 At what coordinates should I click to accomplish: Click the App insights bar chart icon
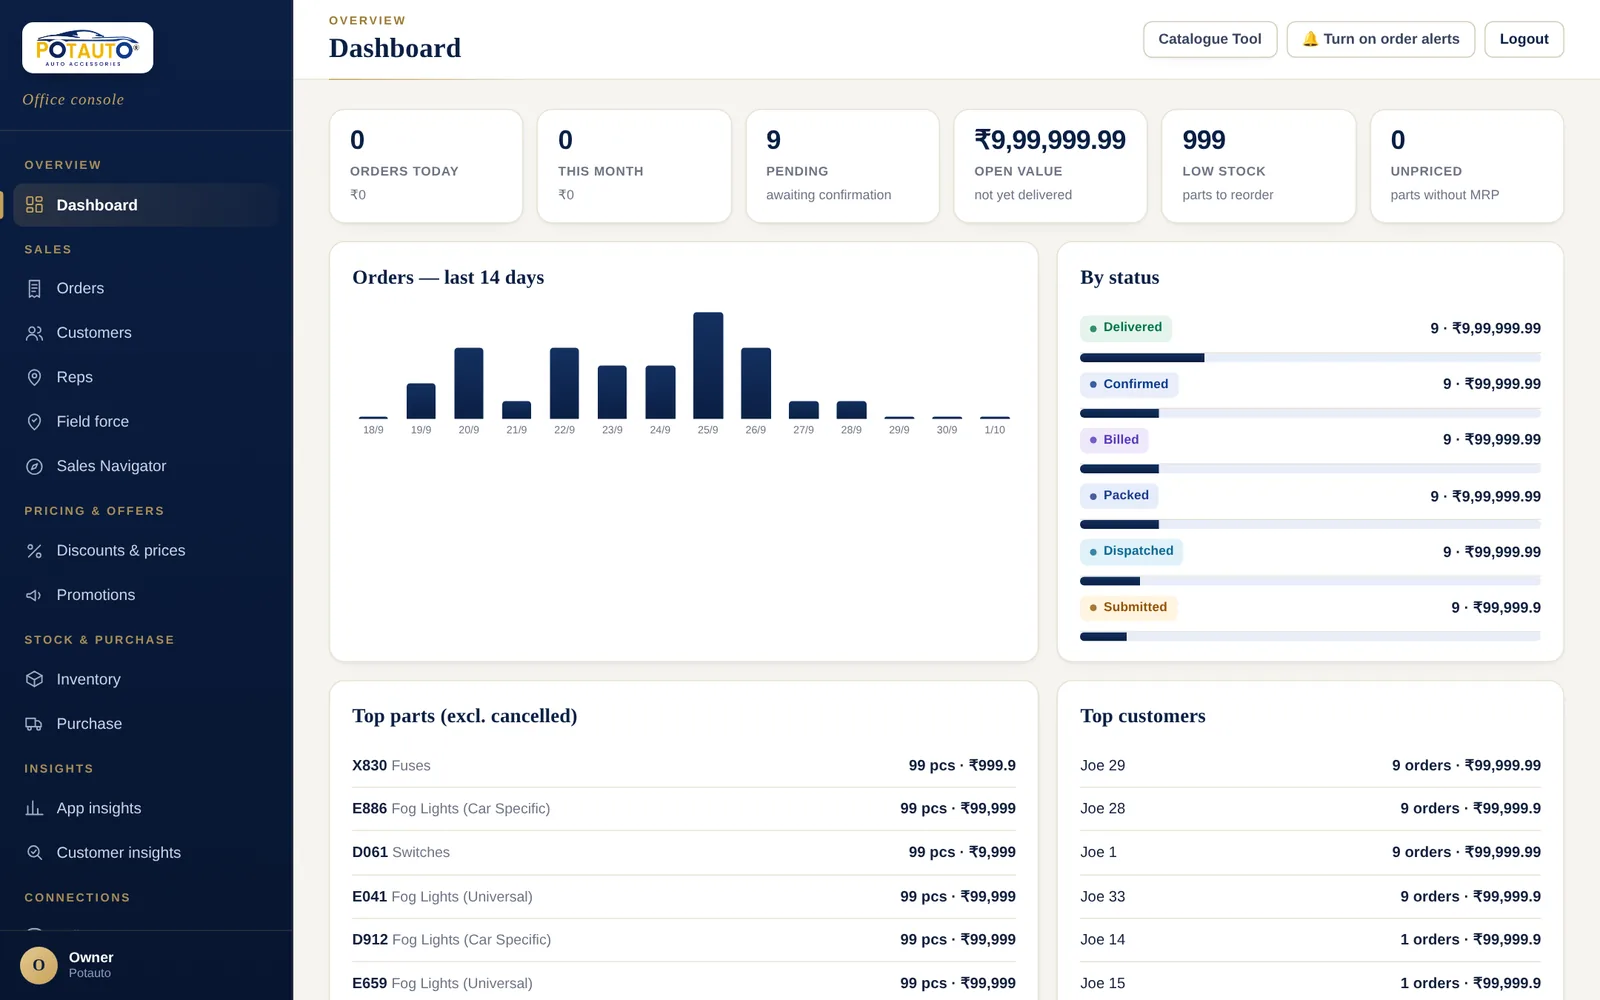[34, 808]
